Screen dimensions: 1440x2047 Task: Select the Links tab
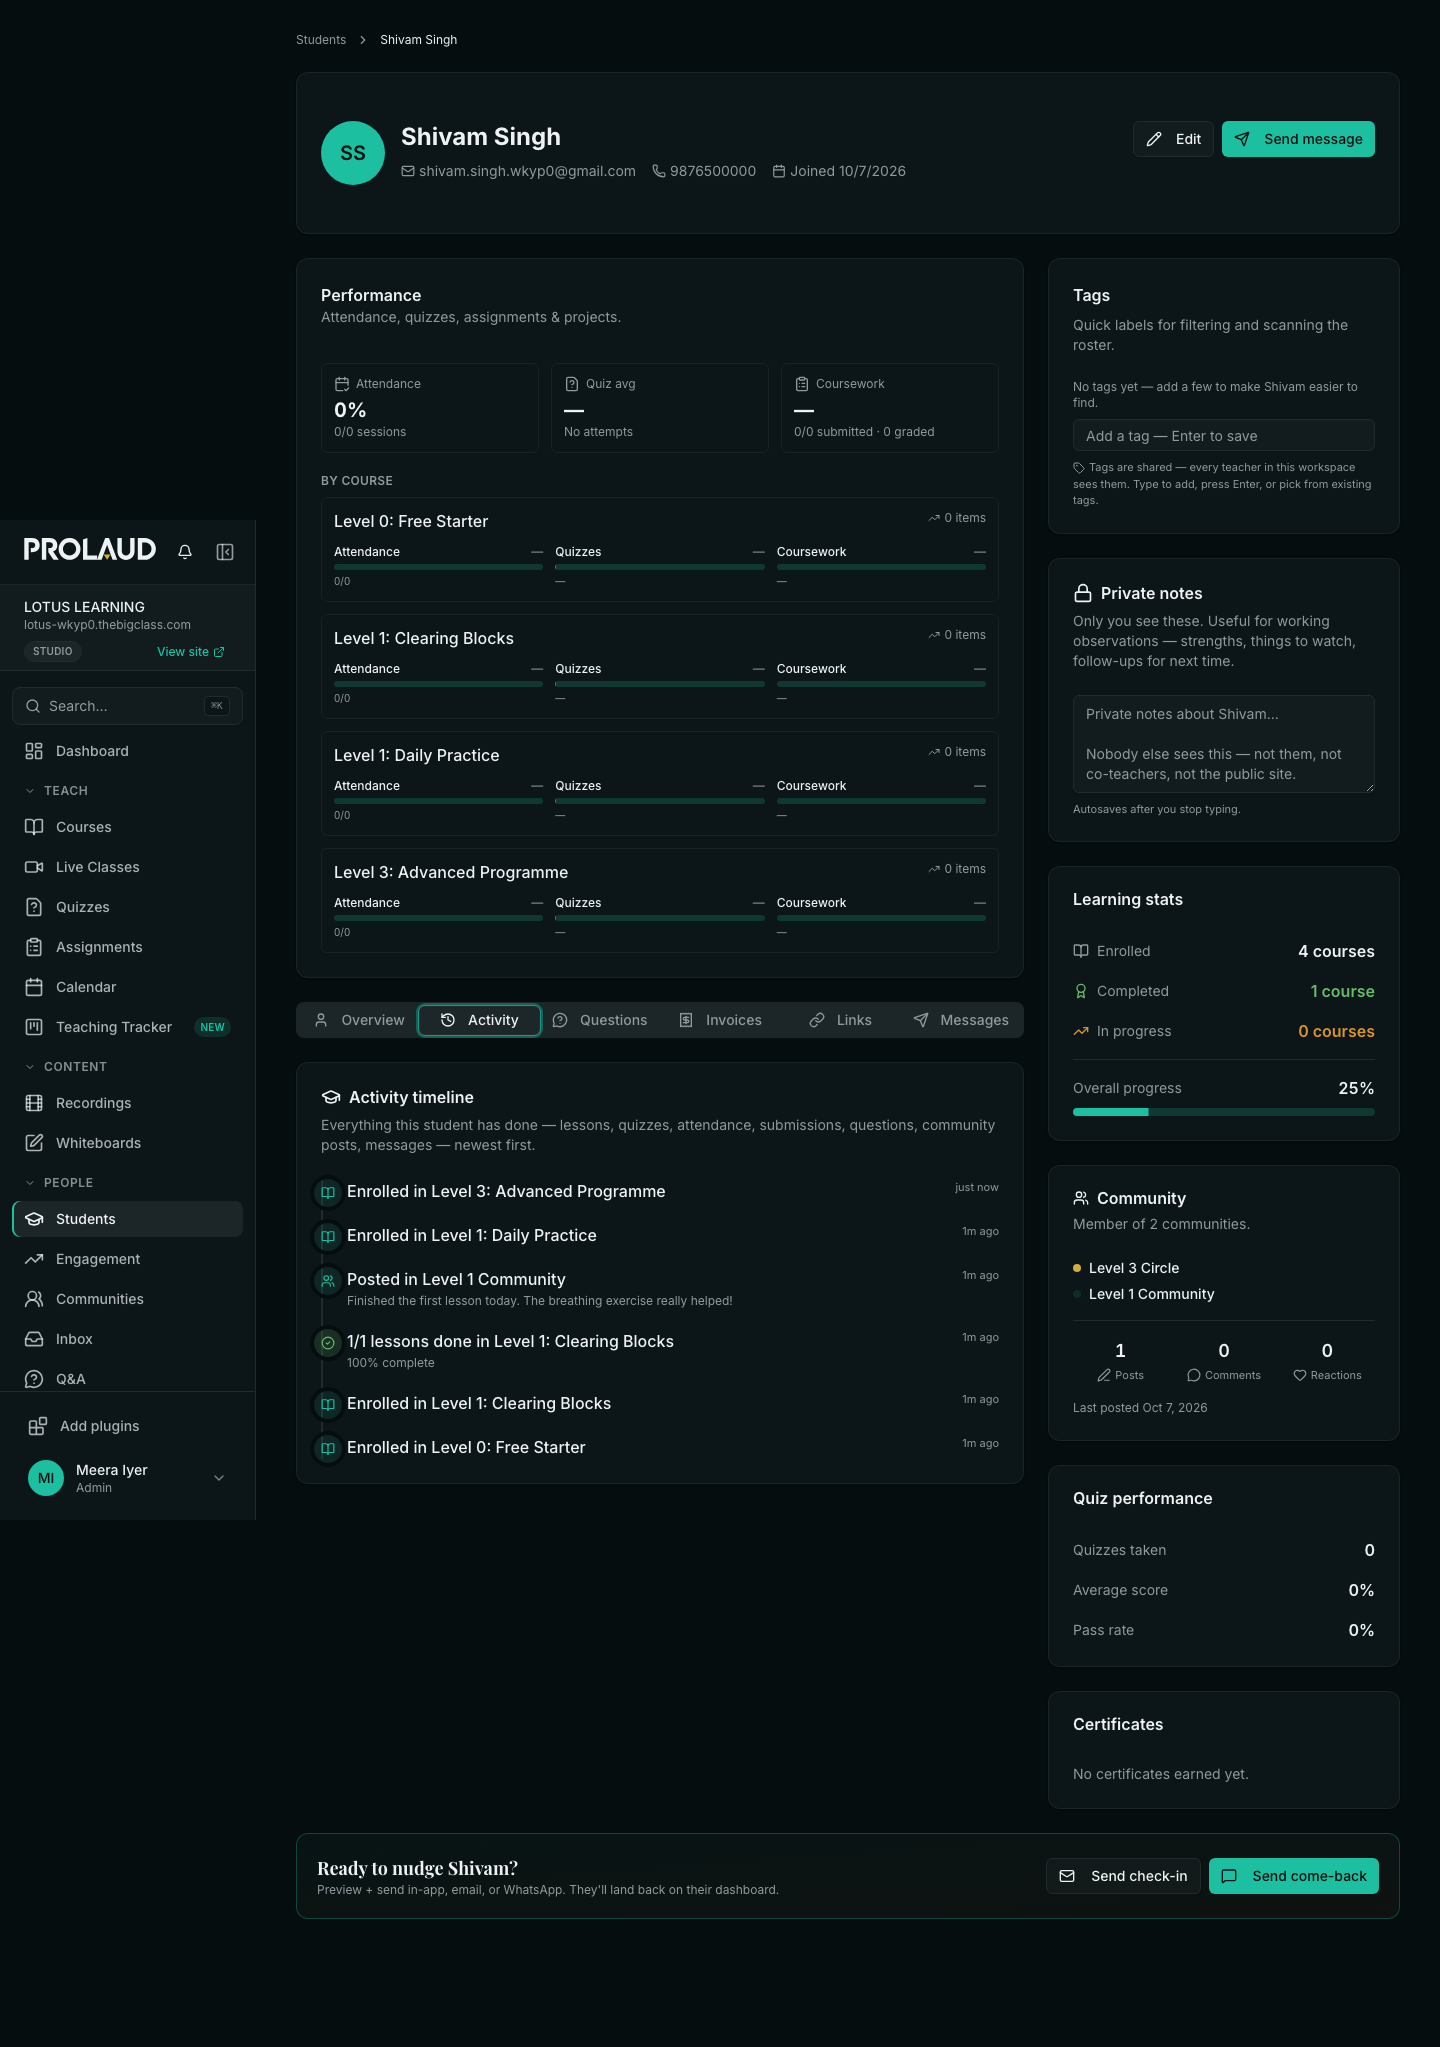point(840,1020)
